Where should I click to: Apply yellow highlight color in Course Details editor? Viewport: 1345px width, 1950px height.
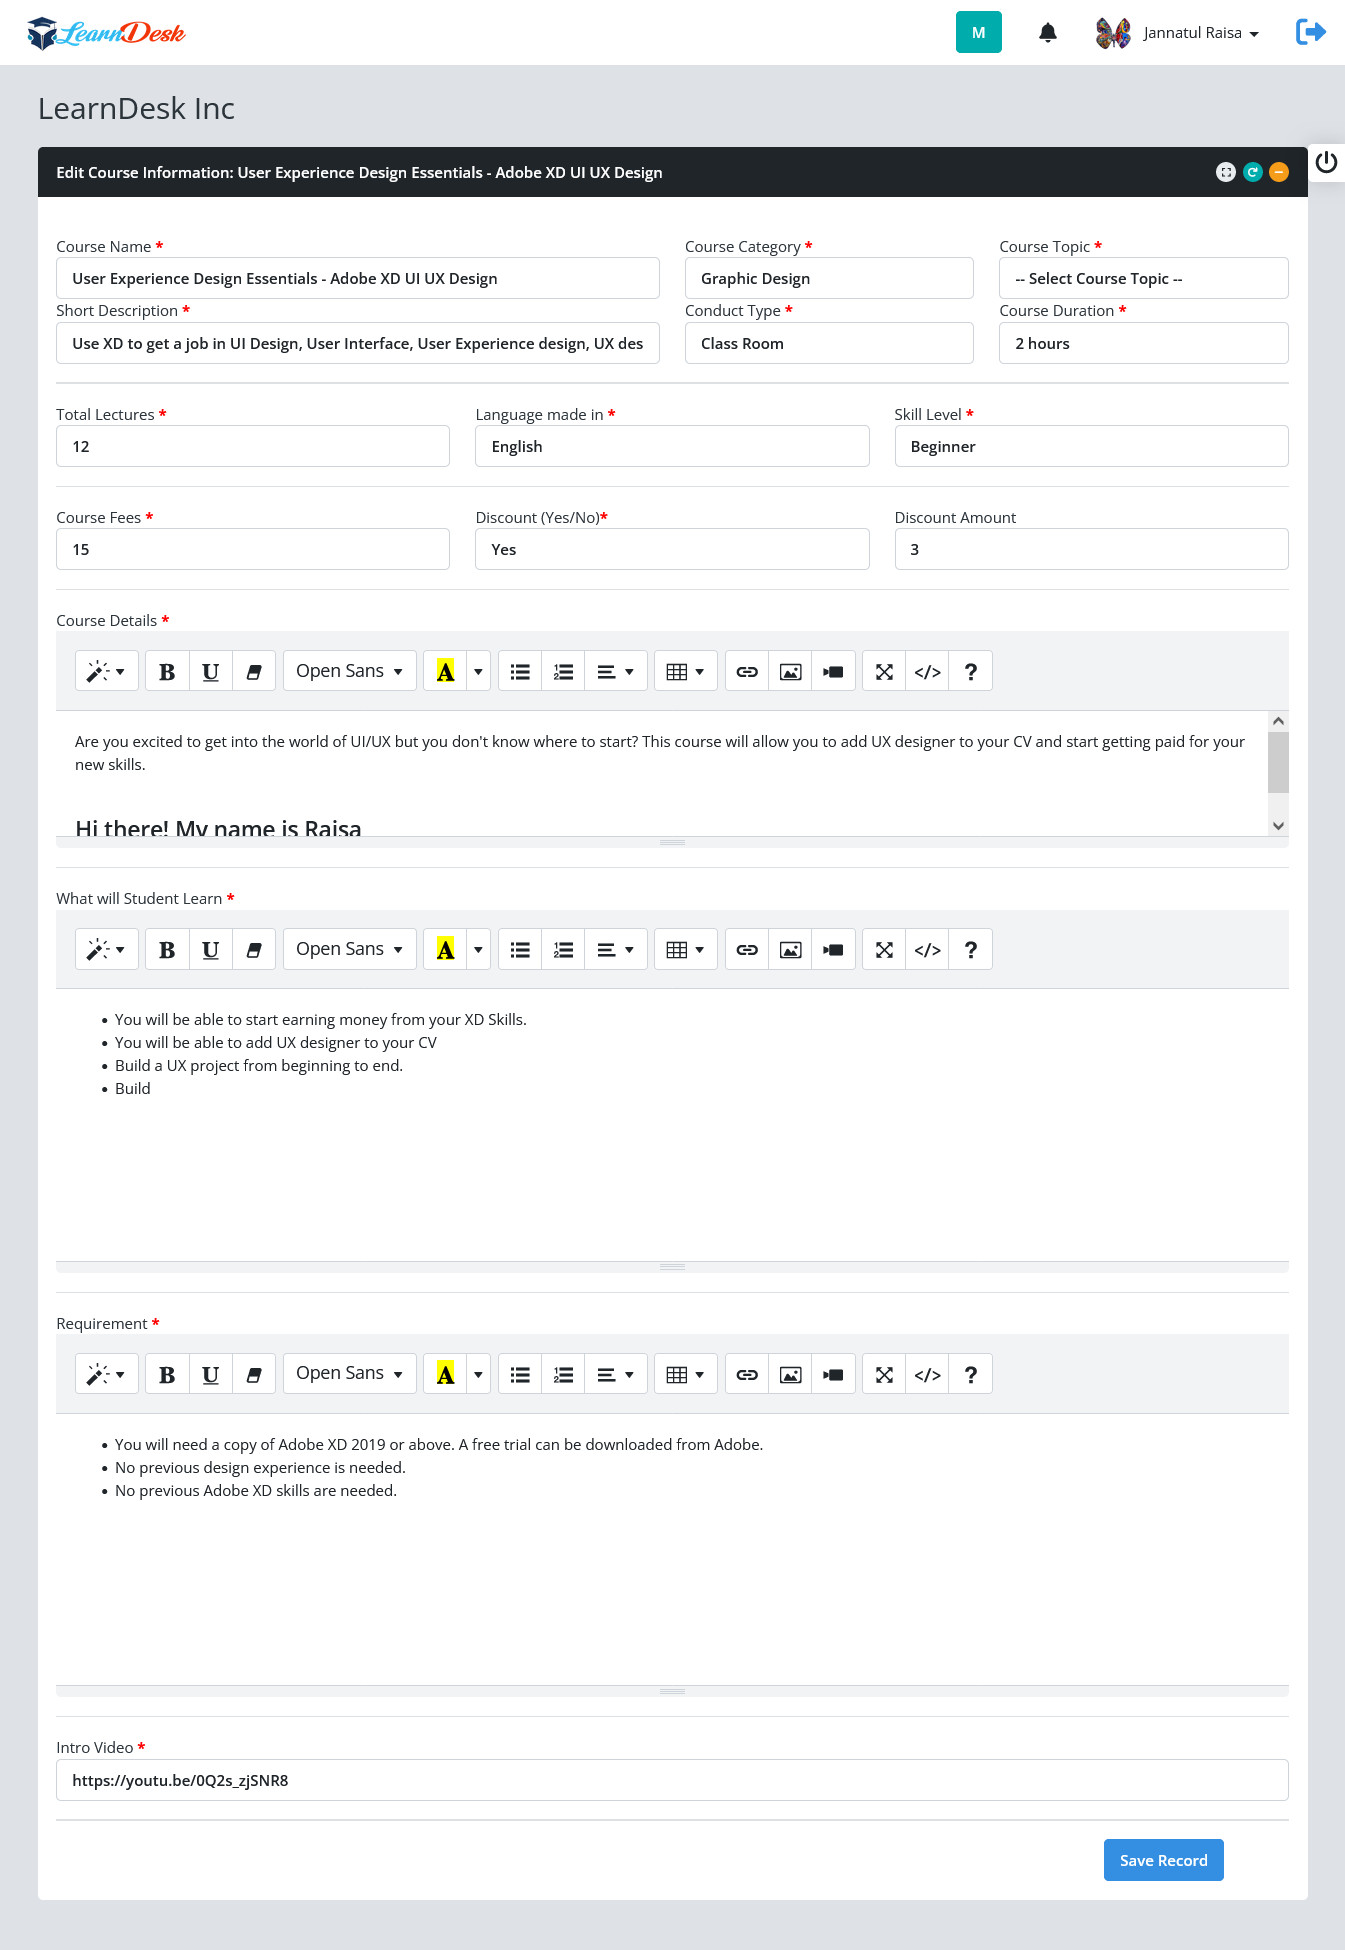click(446, 672)
